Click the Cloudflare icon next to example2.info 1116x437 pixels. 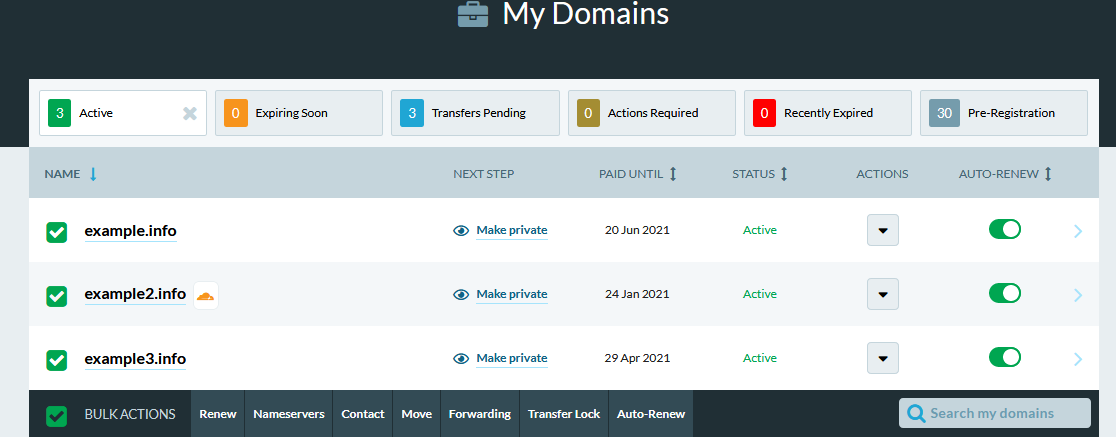coord(205,295)
